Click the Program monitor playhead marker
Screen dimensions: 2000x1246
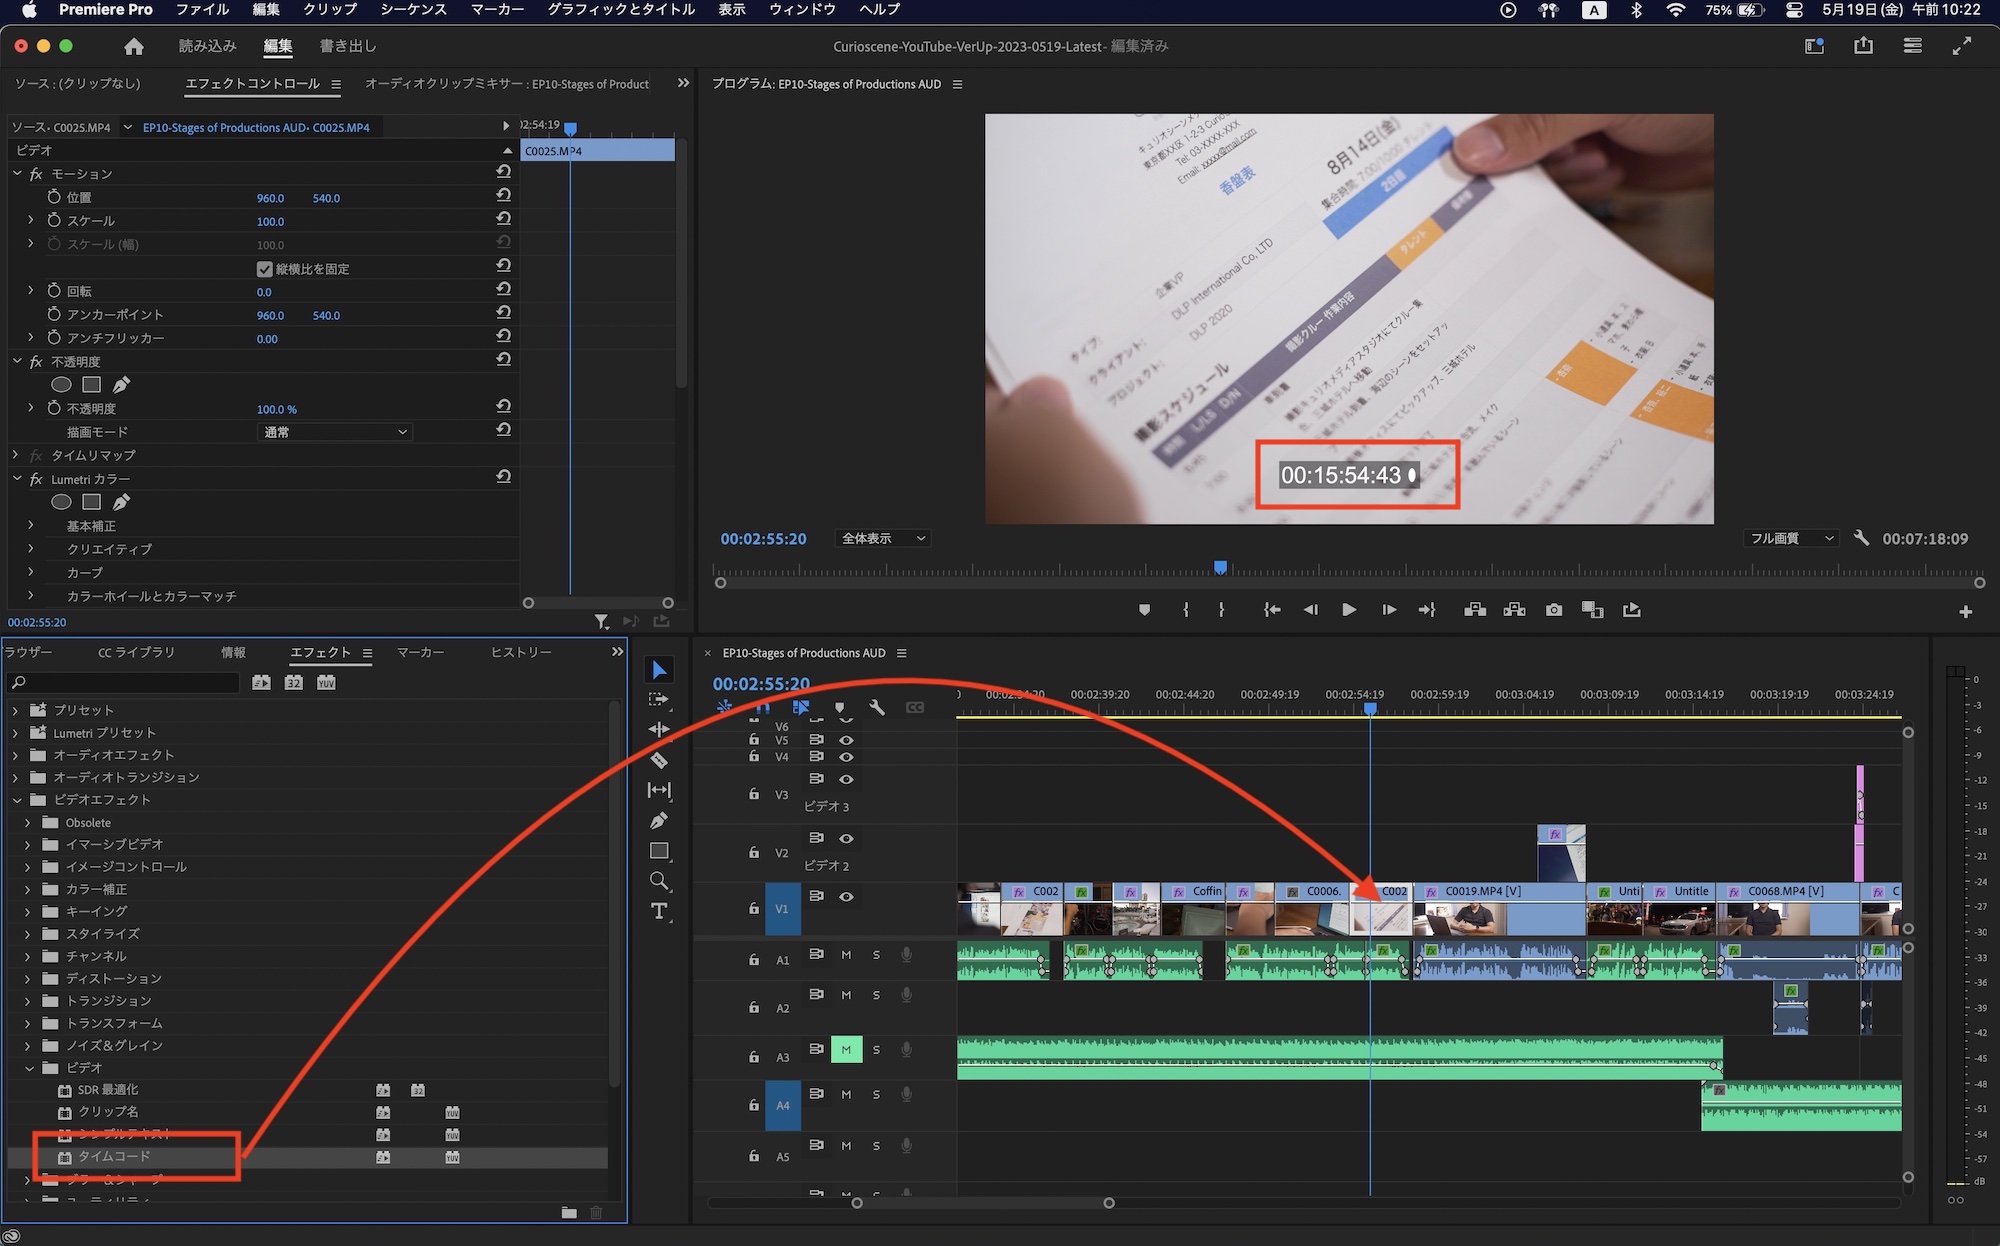(1220, 567)
